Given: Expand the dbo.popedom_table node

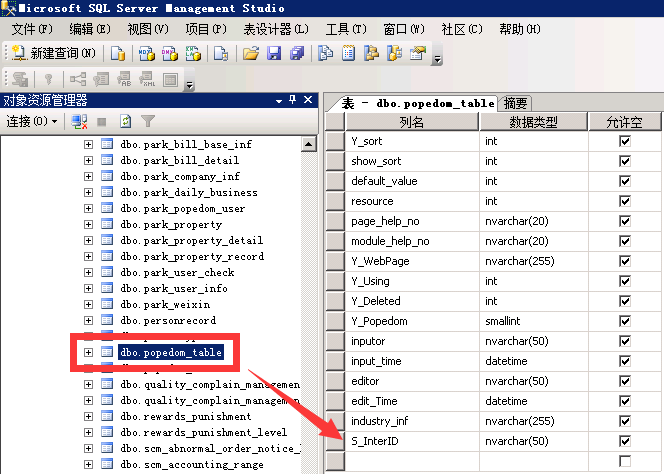Looking at the screenshot, I should pos(88,352).
